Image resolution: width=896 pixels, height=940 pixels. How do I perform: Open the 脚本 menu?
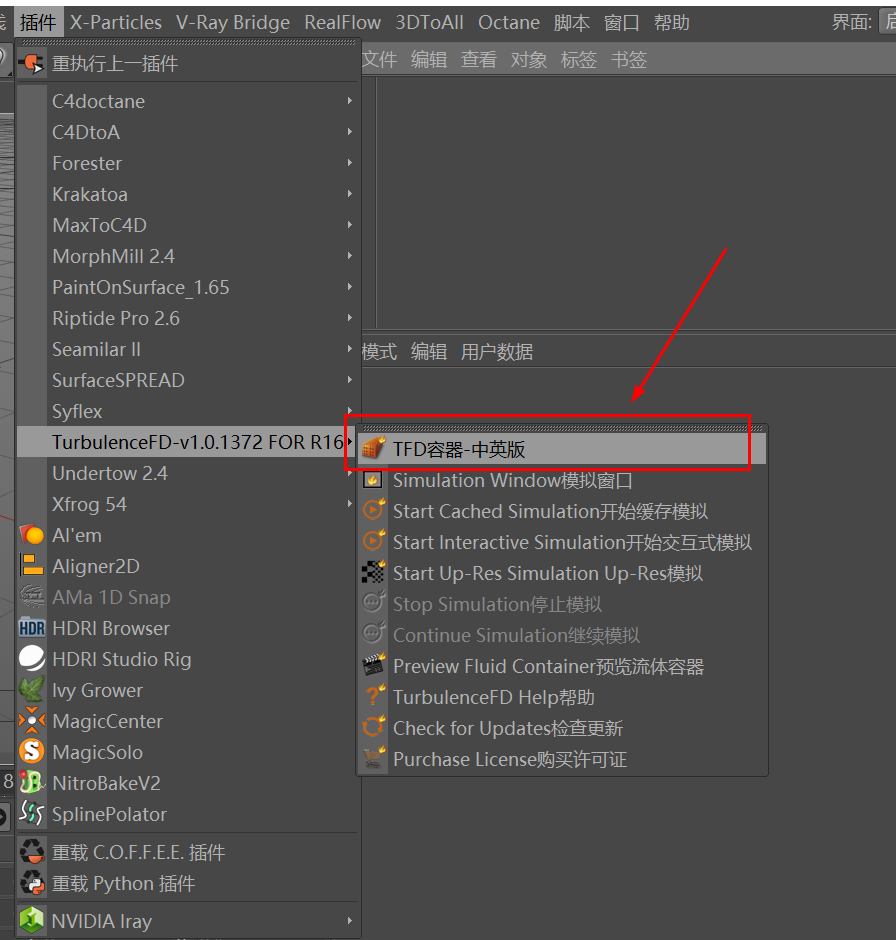[571, 23]
